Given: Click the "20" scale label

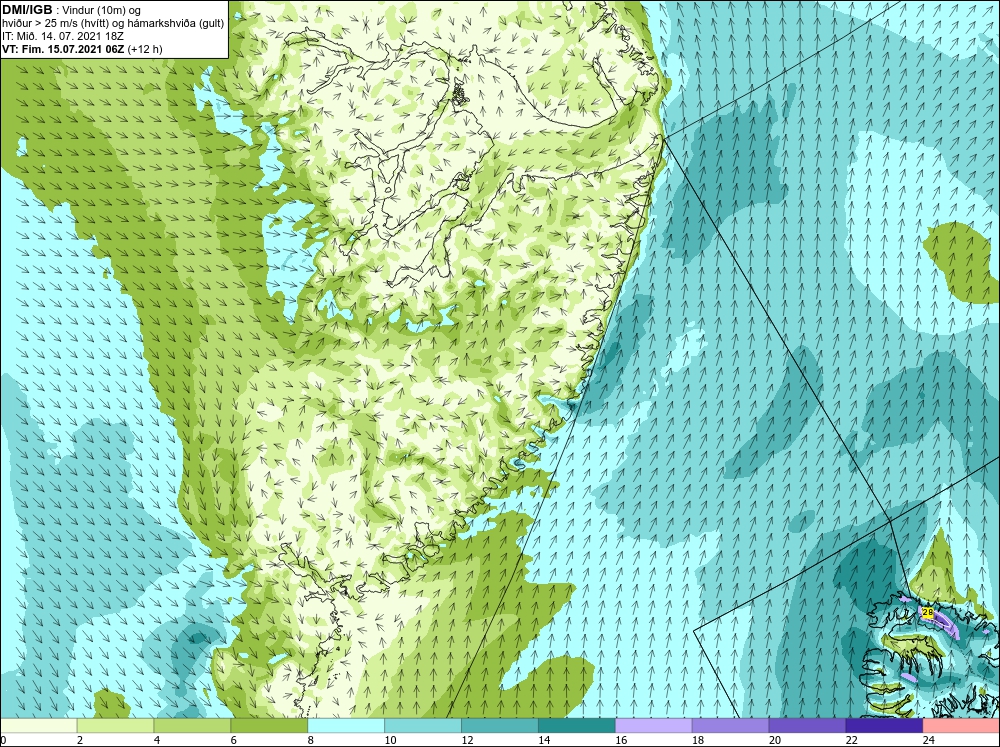Looking at the screenshot, I should [775, 740].
